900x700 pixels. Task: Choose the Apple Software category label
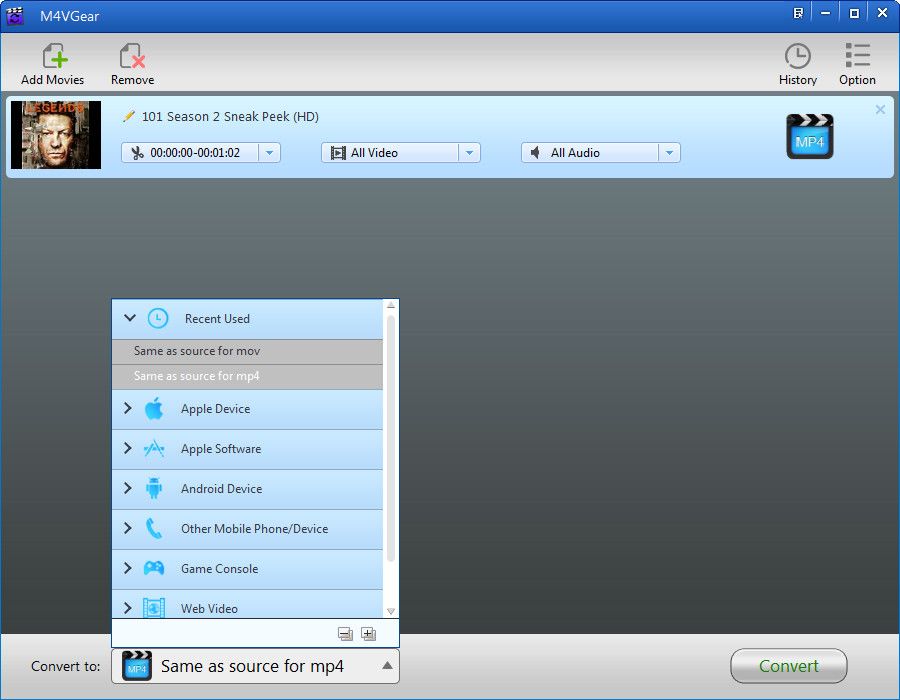(x=221, y=449)
